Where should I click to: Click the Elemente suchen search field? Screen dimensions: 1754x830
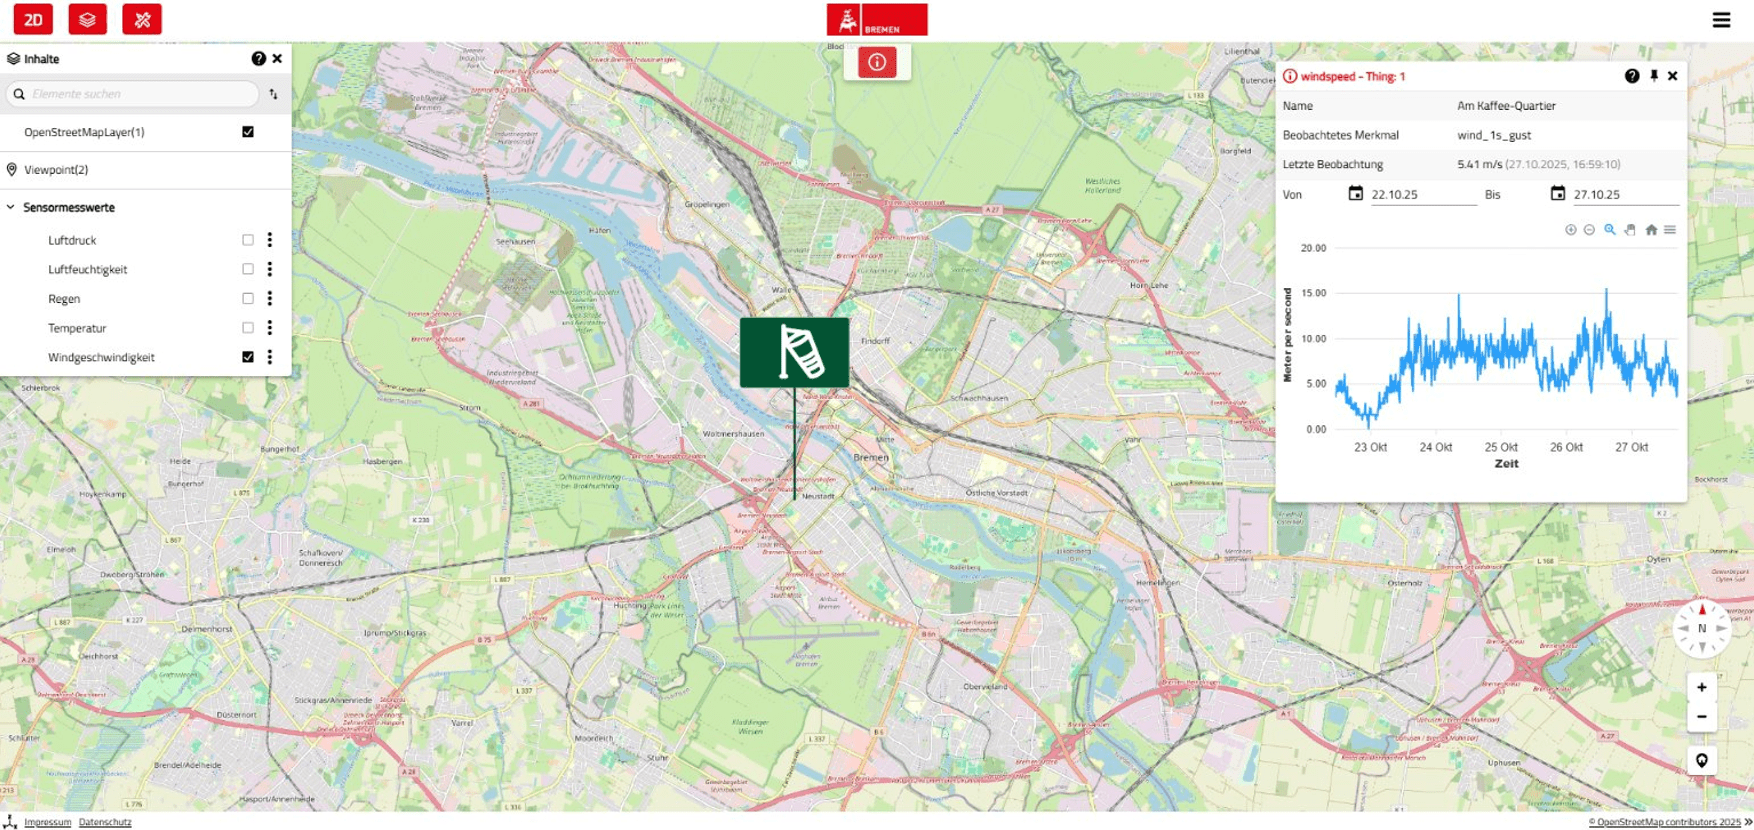pyautogui.click(x=133, y=94)
